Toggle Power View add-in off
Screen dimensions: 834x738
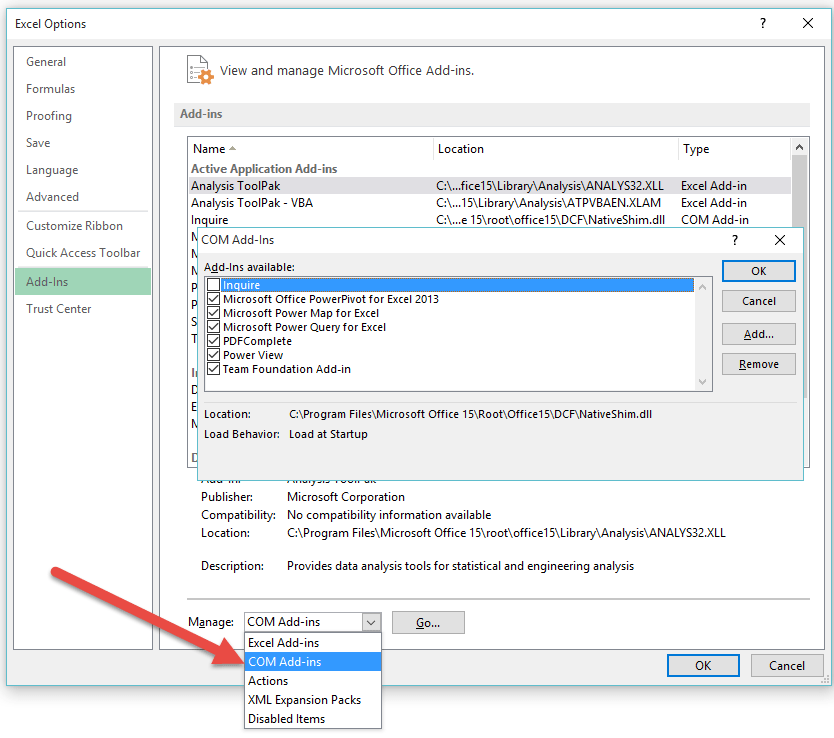[x=214, y=355]
